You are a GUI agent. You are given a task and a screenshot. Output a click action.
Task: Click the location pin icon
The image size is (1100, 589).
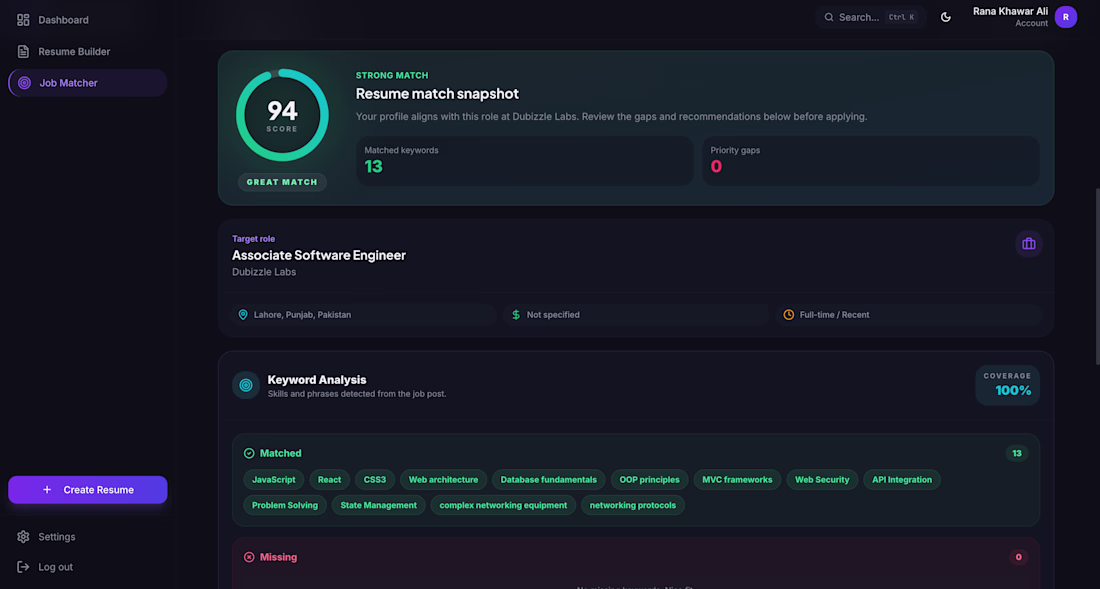click(x=243, y=315)
